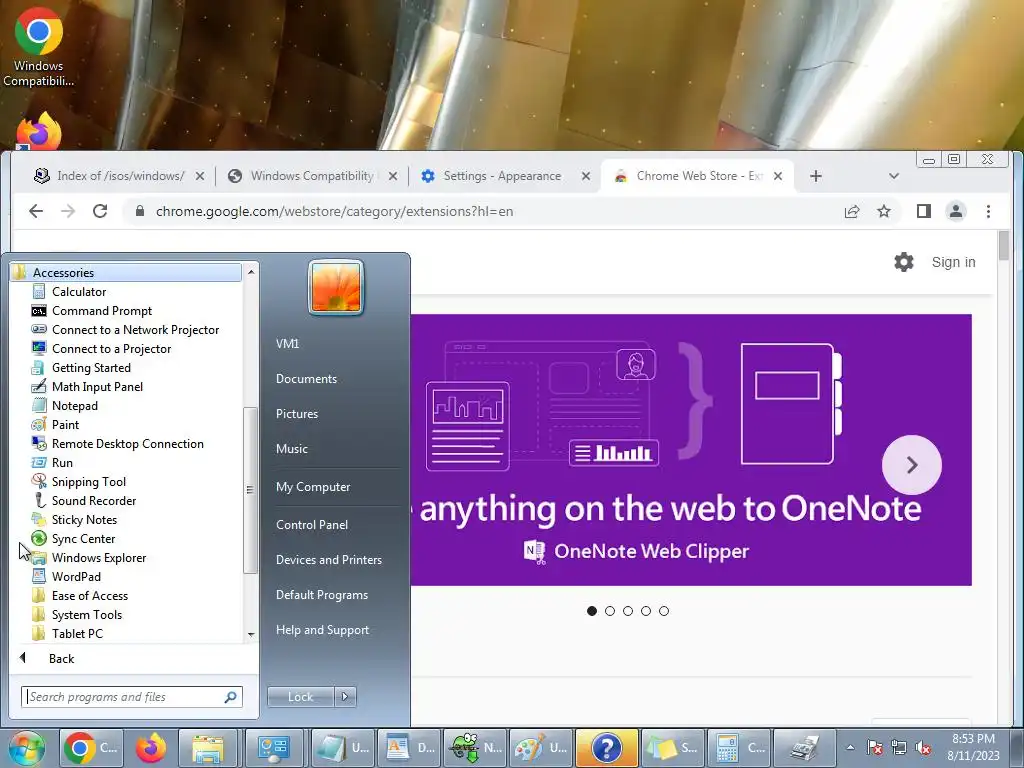Select fourth carousel dot indicator
Image resolution: width=1024 pixels, height=768 pixels.
coord(646,611)
